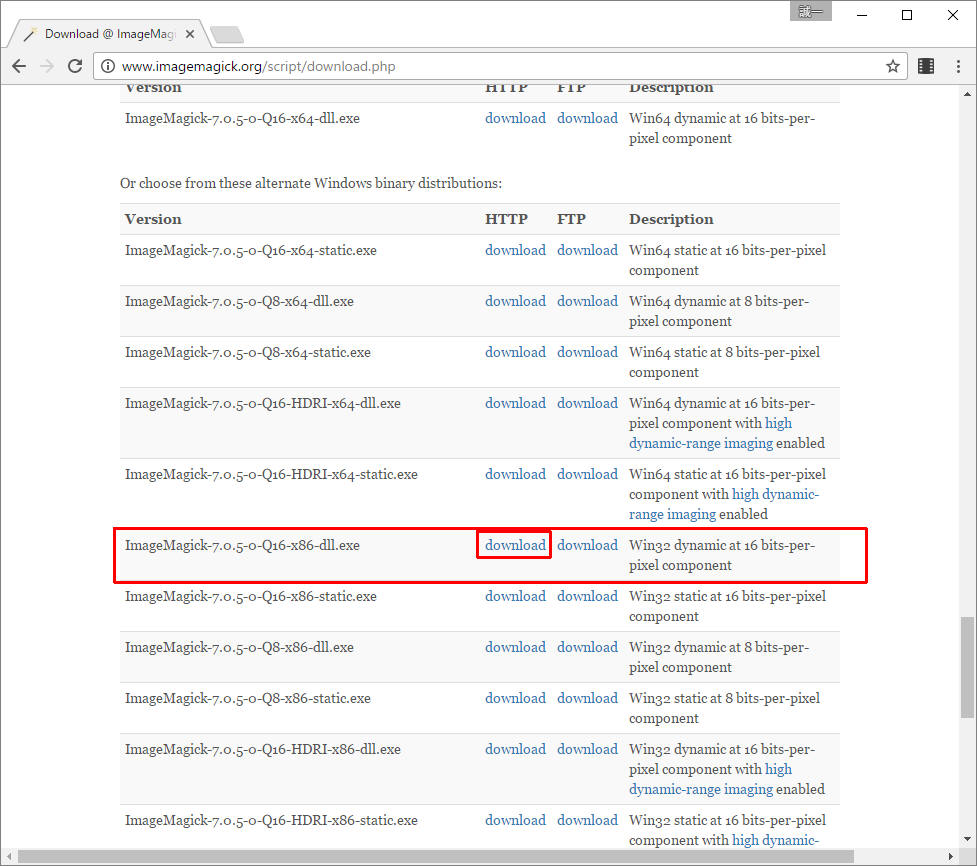
Task: Reload the ImageMagick download page
Action: click(75, 66)
